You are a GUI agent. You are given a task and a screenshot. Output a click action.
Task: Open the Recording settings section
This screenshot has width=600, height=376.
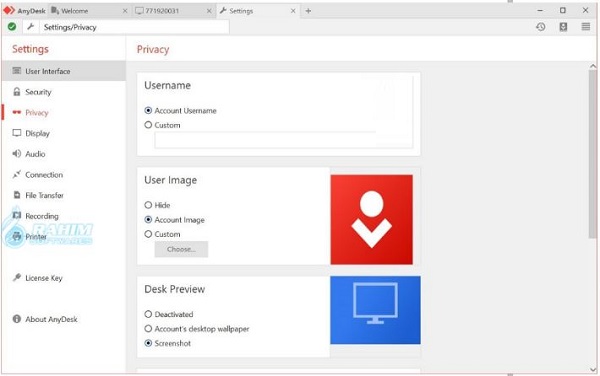click(x=64, y=216)
